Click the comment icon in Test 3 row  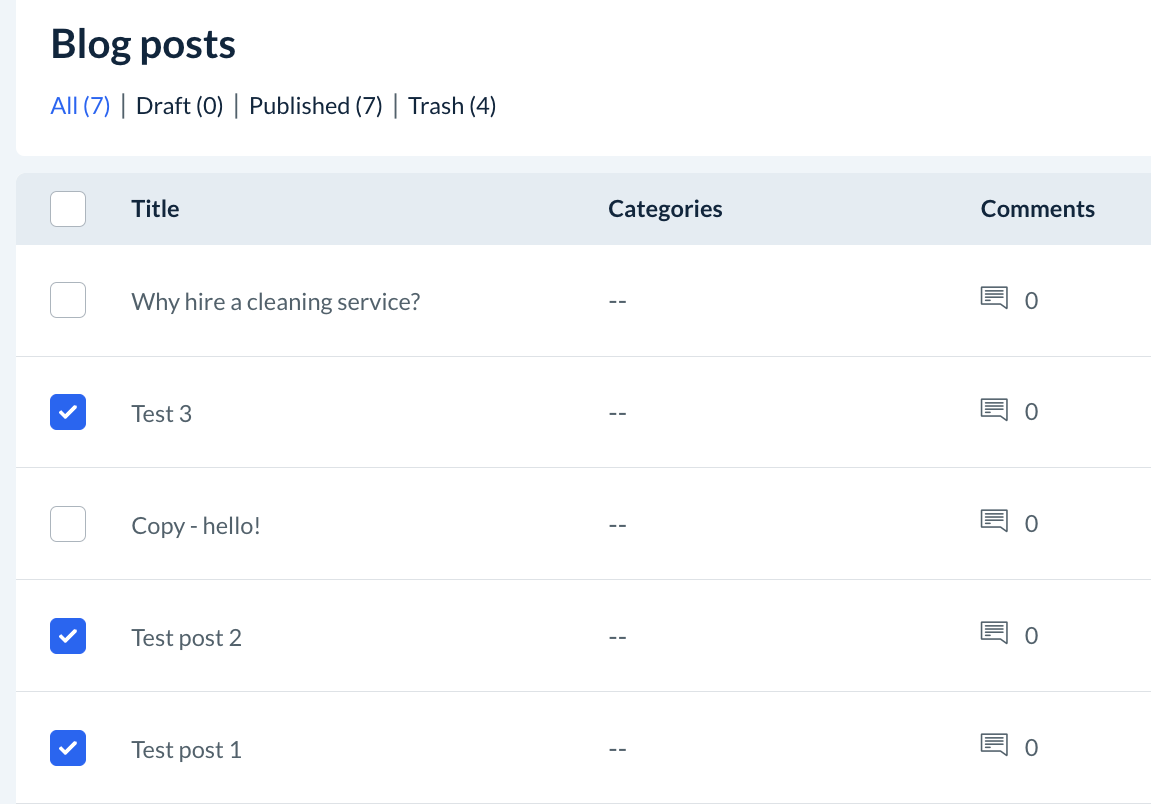coord(993,410)
